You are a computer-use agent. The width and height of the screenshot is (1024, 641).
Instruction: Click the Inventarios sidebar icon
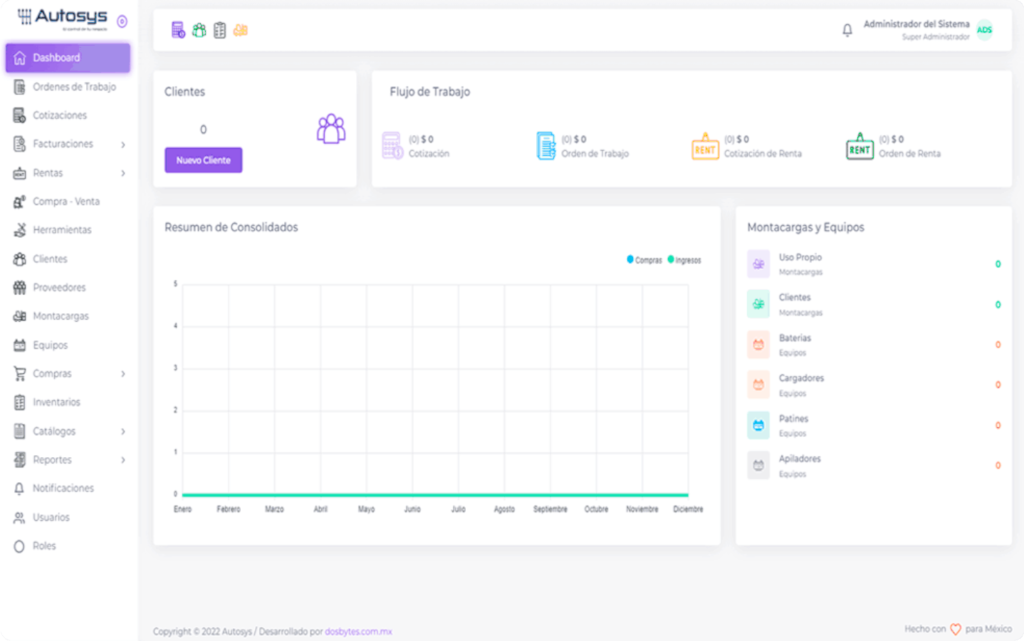click(20, 402)
